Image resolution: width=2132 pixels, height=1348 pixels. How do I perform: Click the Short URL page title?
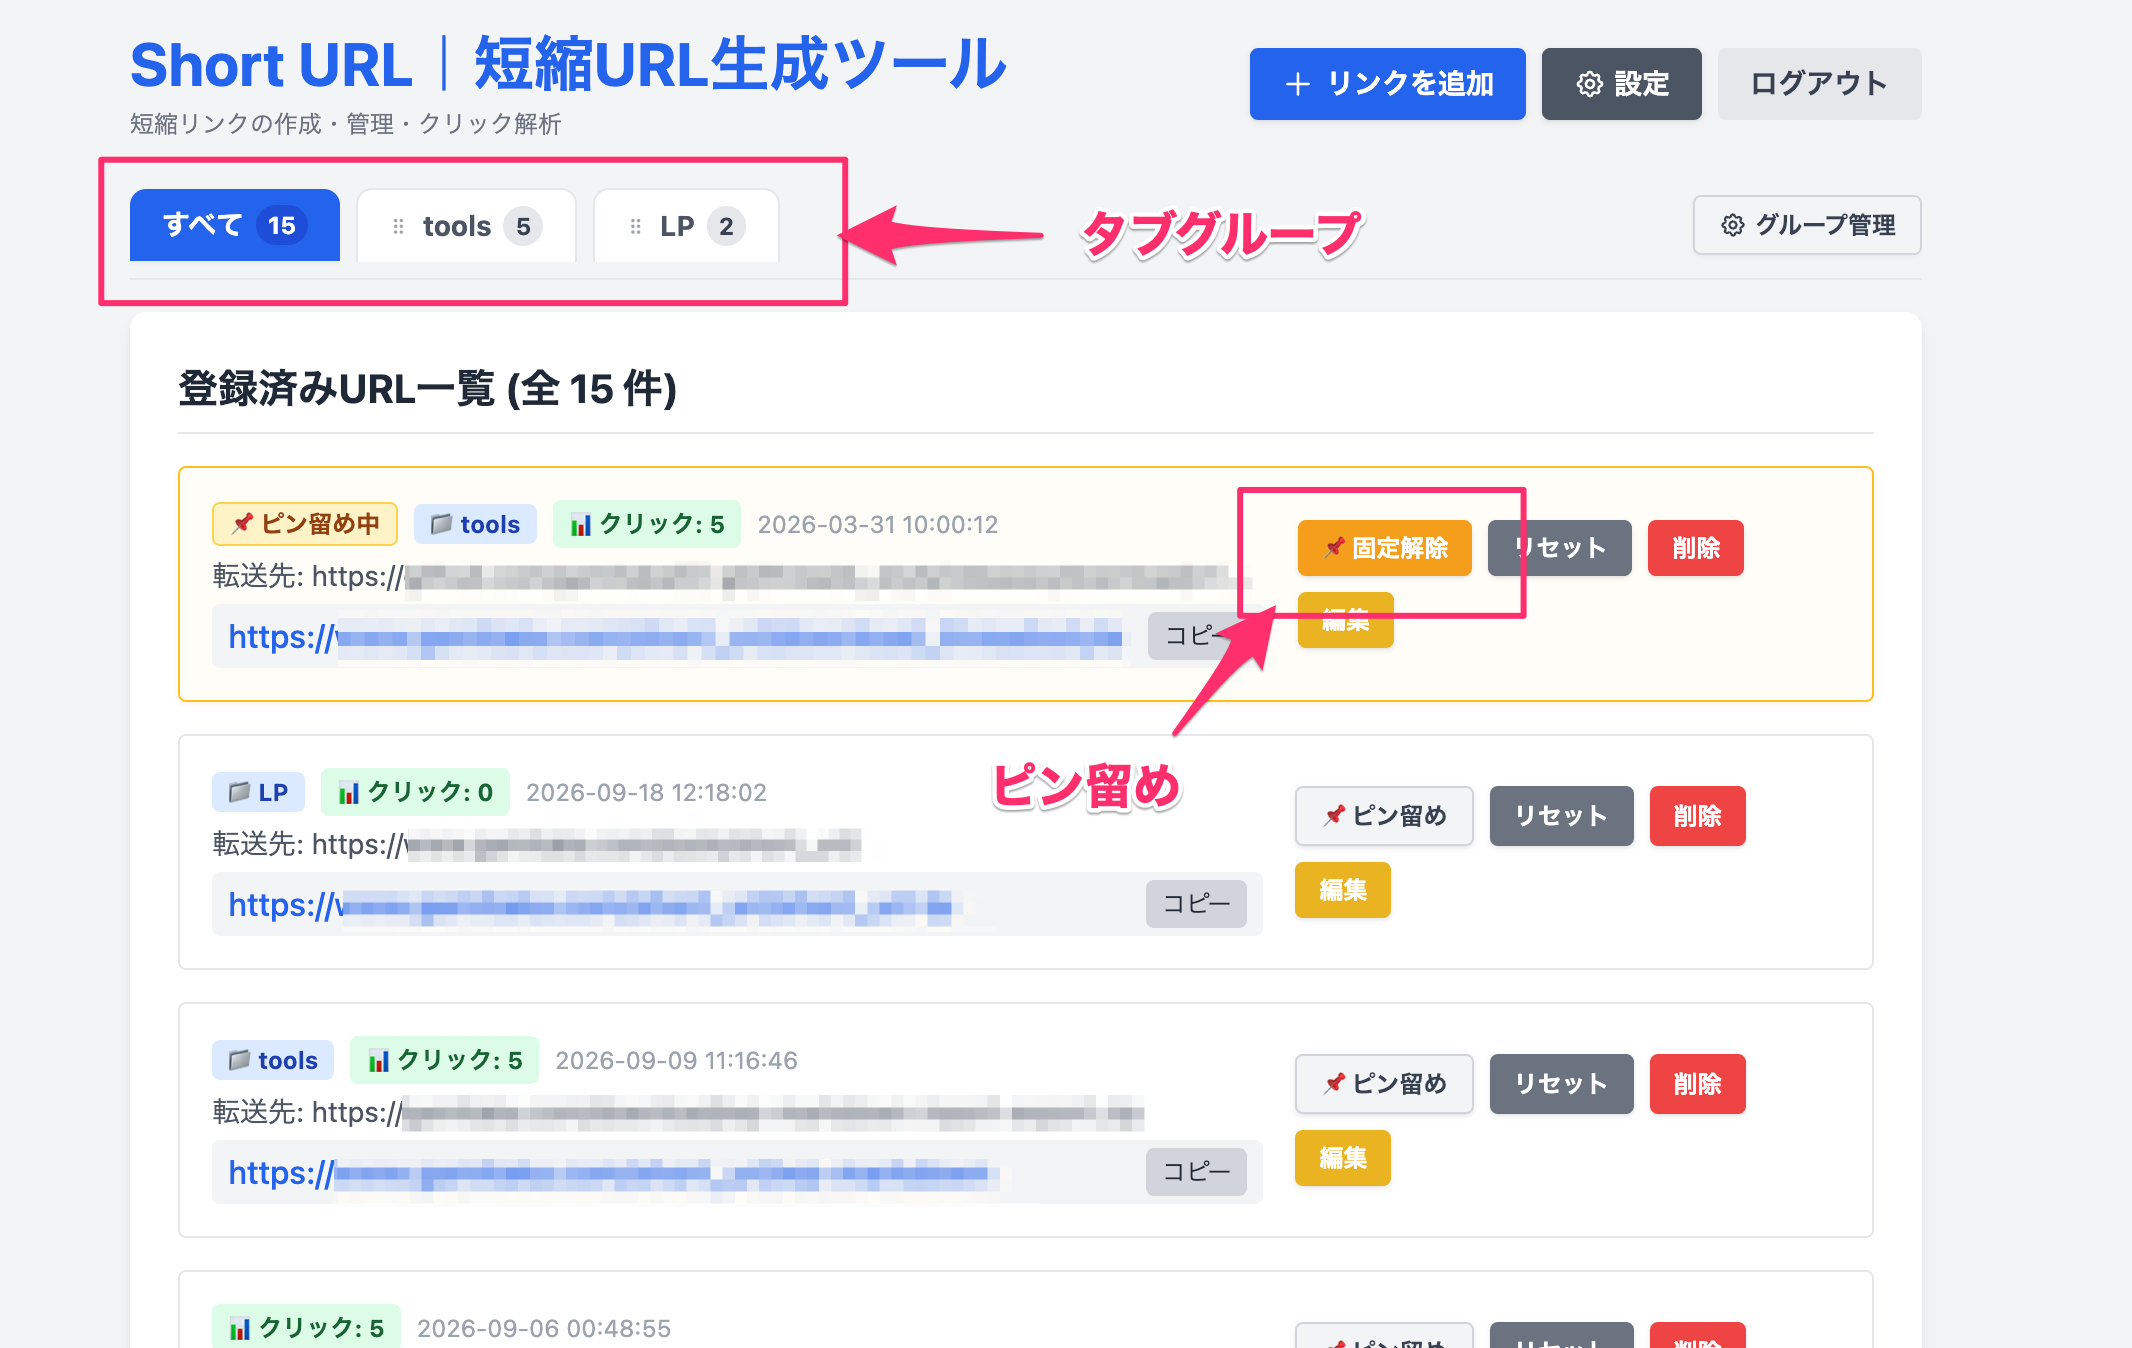tap(568, 66)
